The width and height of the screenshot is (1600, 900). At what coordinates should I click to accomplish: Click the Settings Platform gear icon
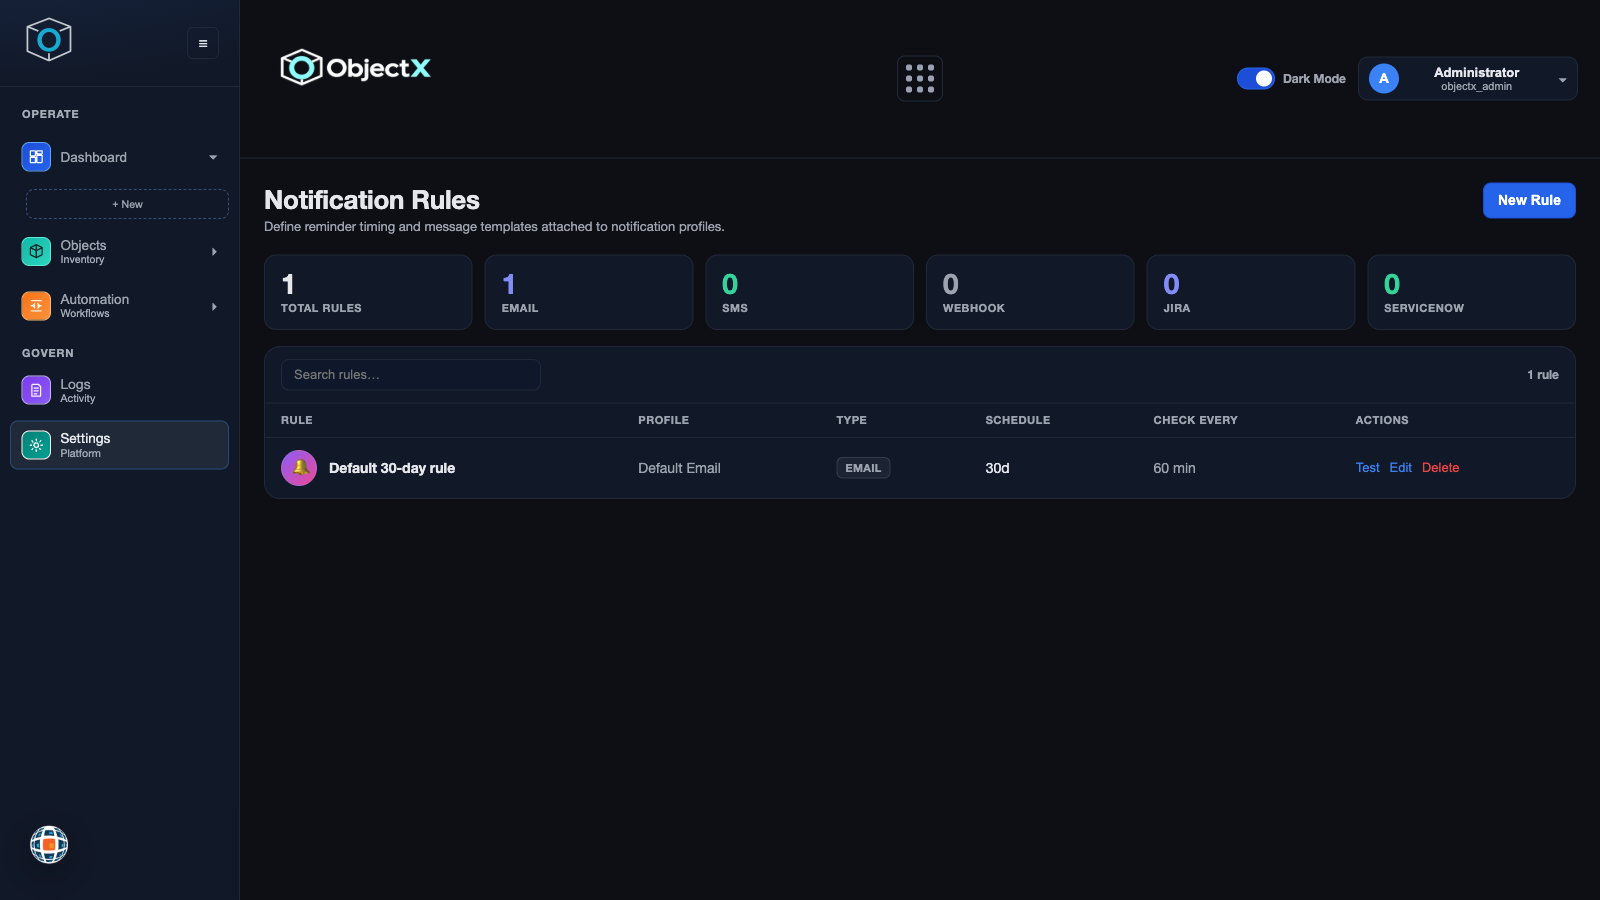36,445
